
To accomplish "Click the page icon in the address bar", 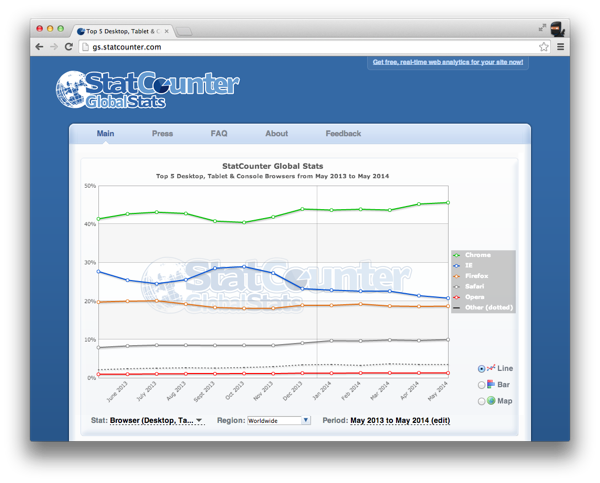I will [85, 47].
